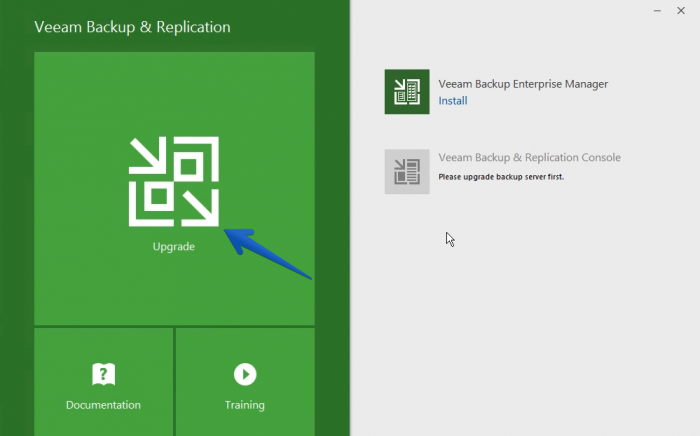
Task: Minimize the installer window
Action: click(657, 11)
